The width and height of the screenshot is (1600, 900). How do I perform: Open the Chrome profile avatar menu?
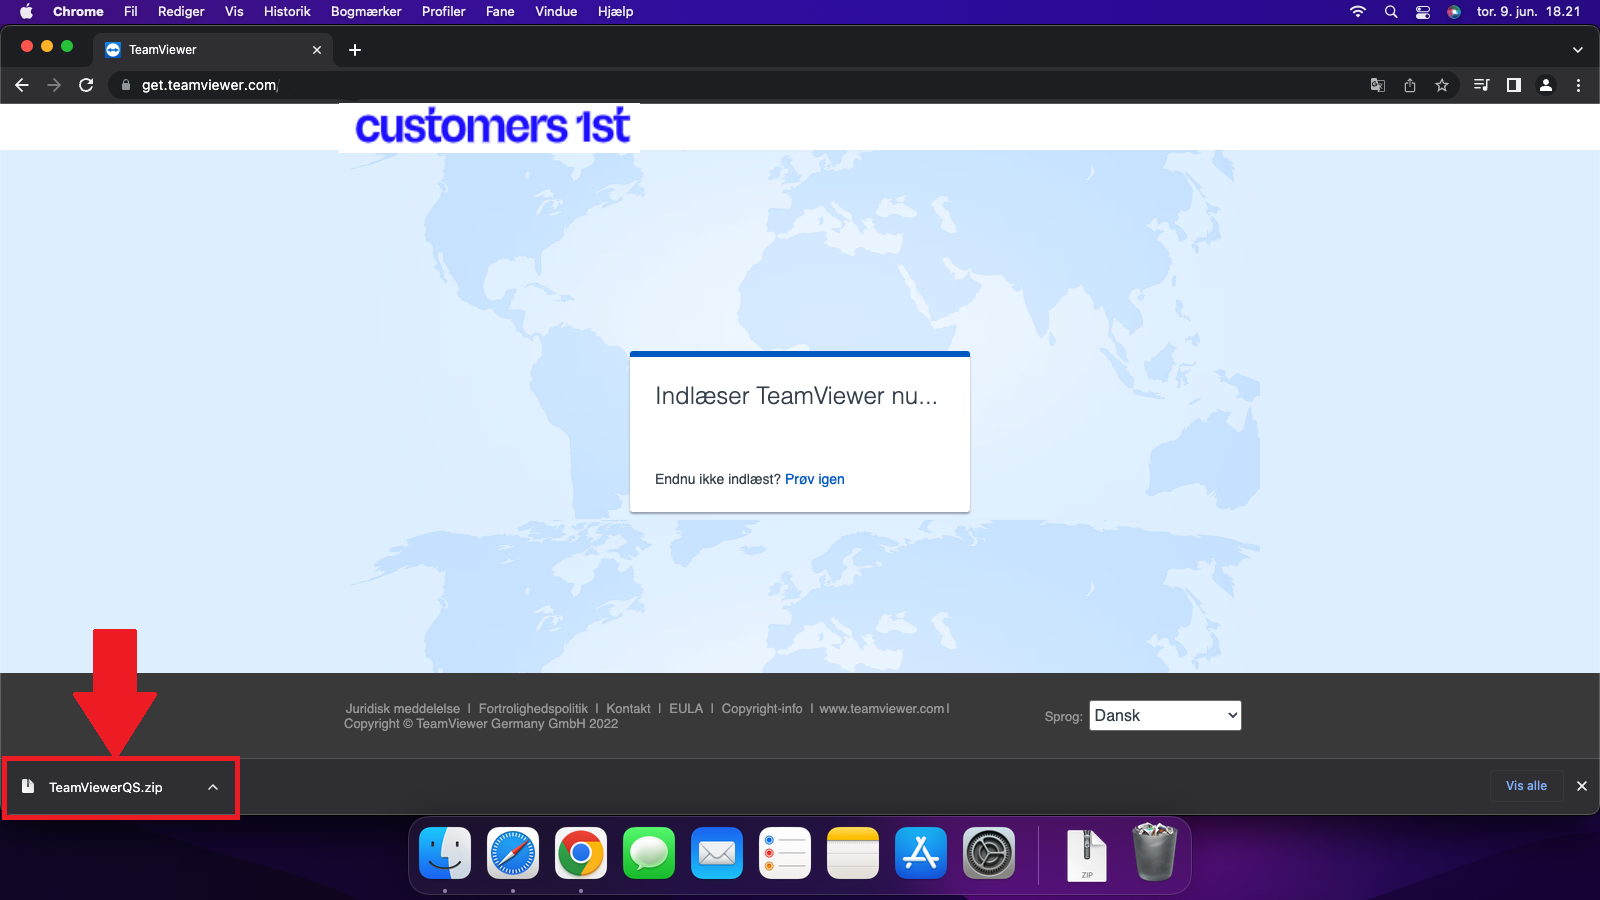coord(1546,85)
